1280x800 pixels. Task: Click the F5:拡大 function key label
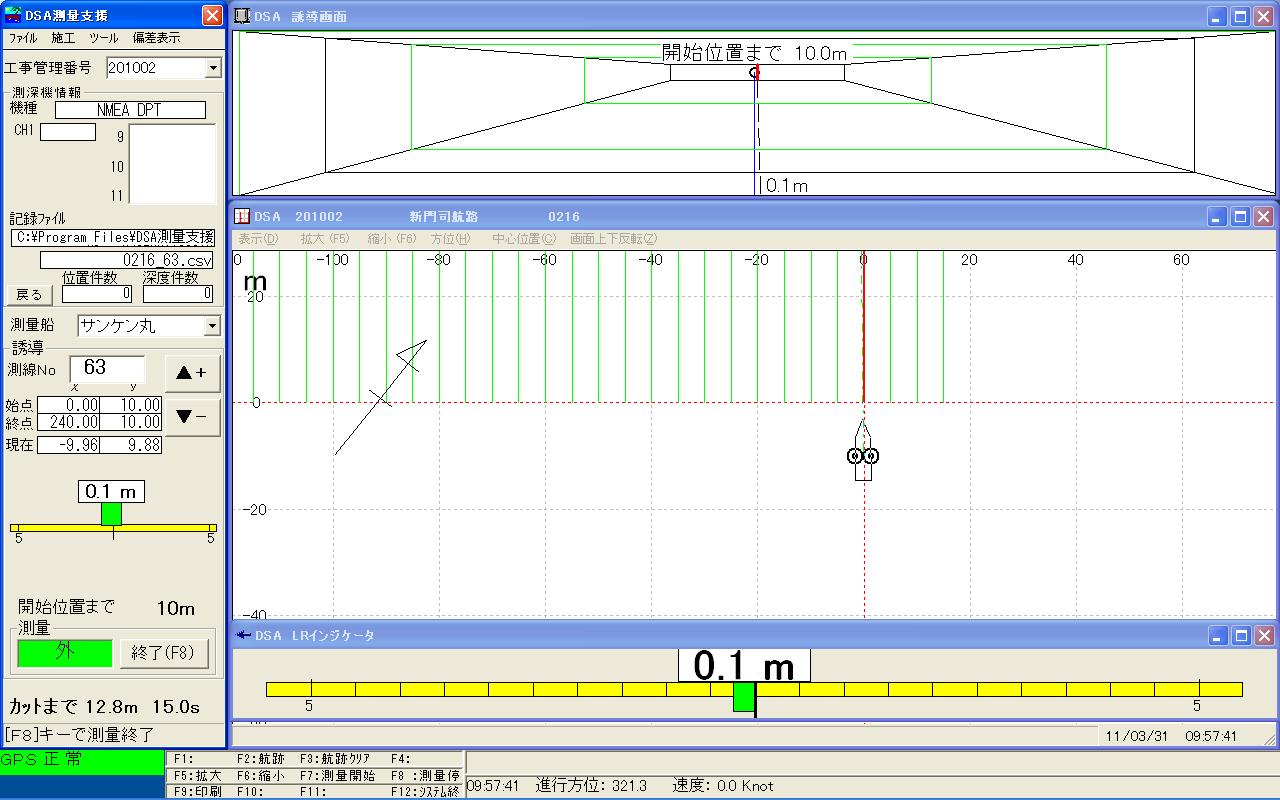click(x=197, y=775)
